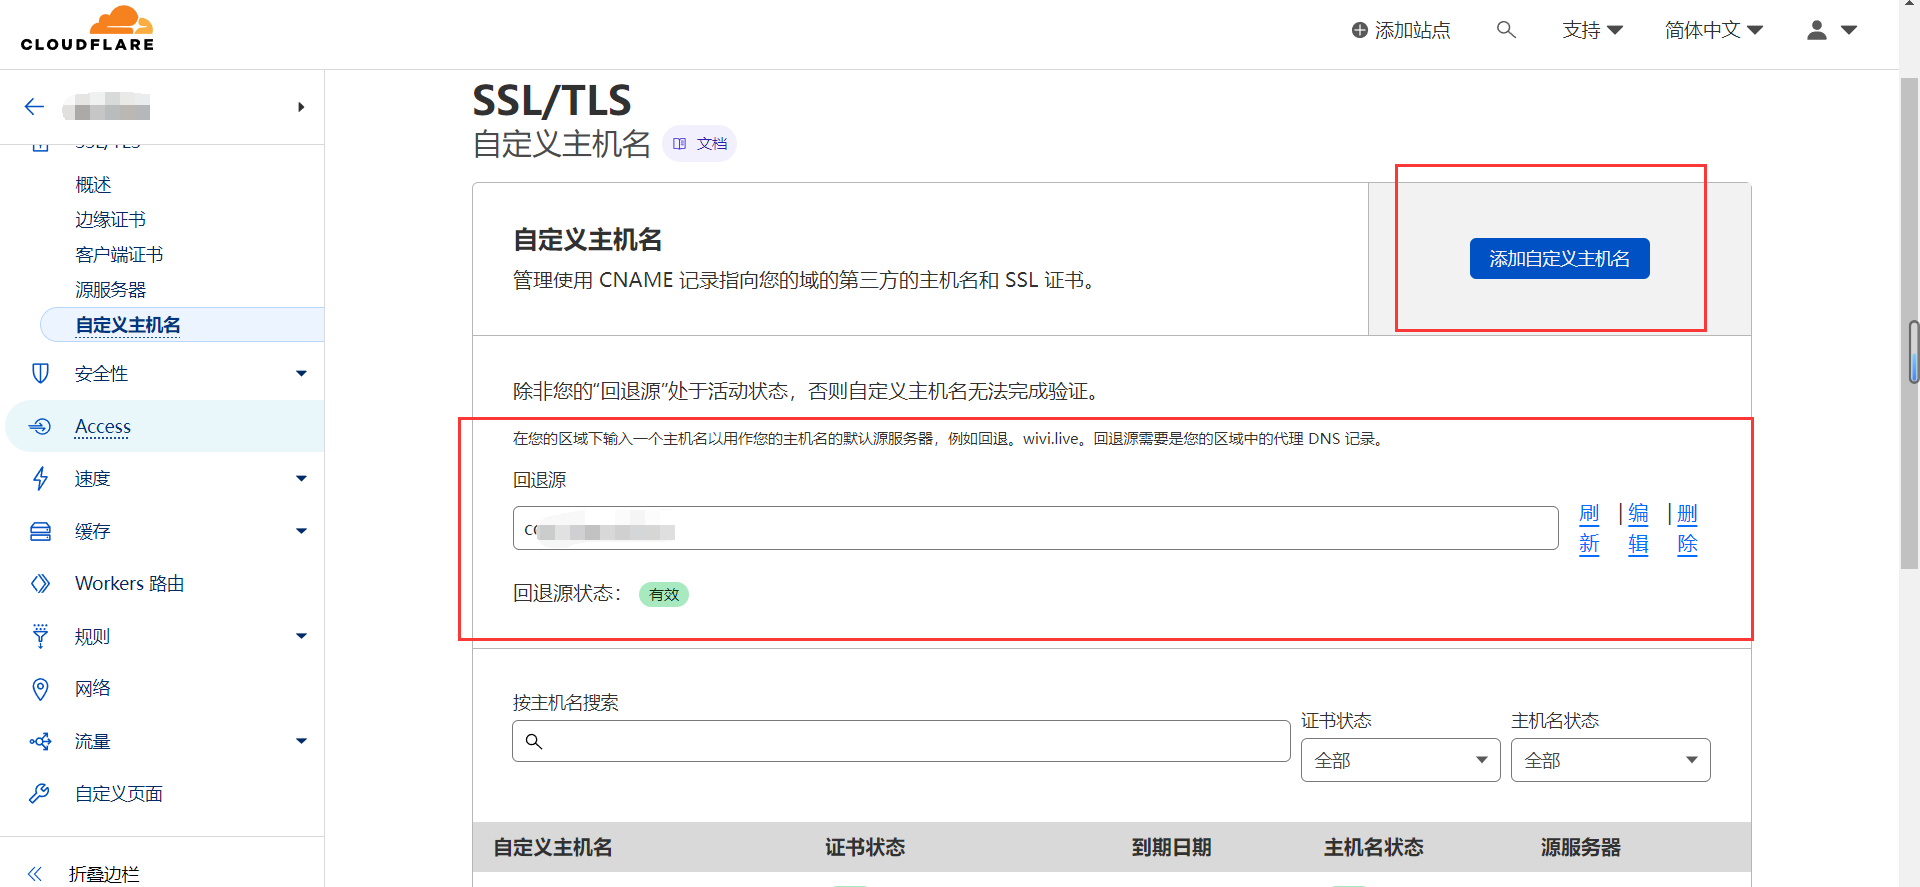Click the 证书状态 column header
The width and height of the screenshot is (1920, 887).
[x=865, y=848]
